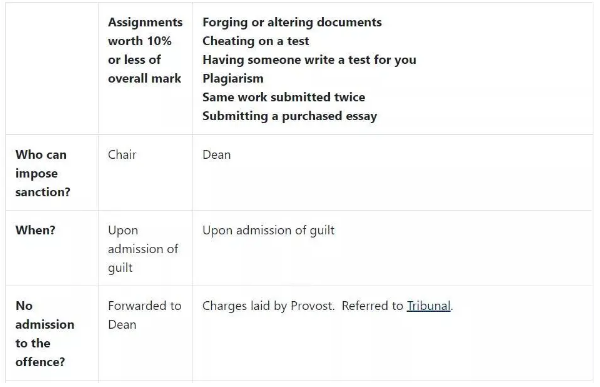Screen dimensions: 600x387
Task: Click 'Cheating on a test' line
Action: (x=256, y=41)
